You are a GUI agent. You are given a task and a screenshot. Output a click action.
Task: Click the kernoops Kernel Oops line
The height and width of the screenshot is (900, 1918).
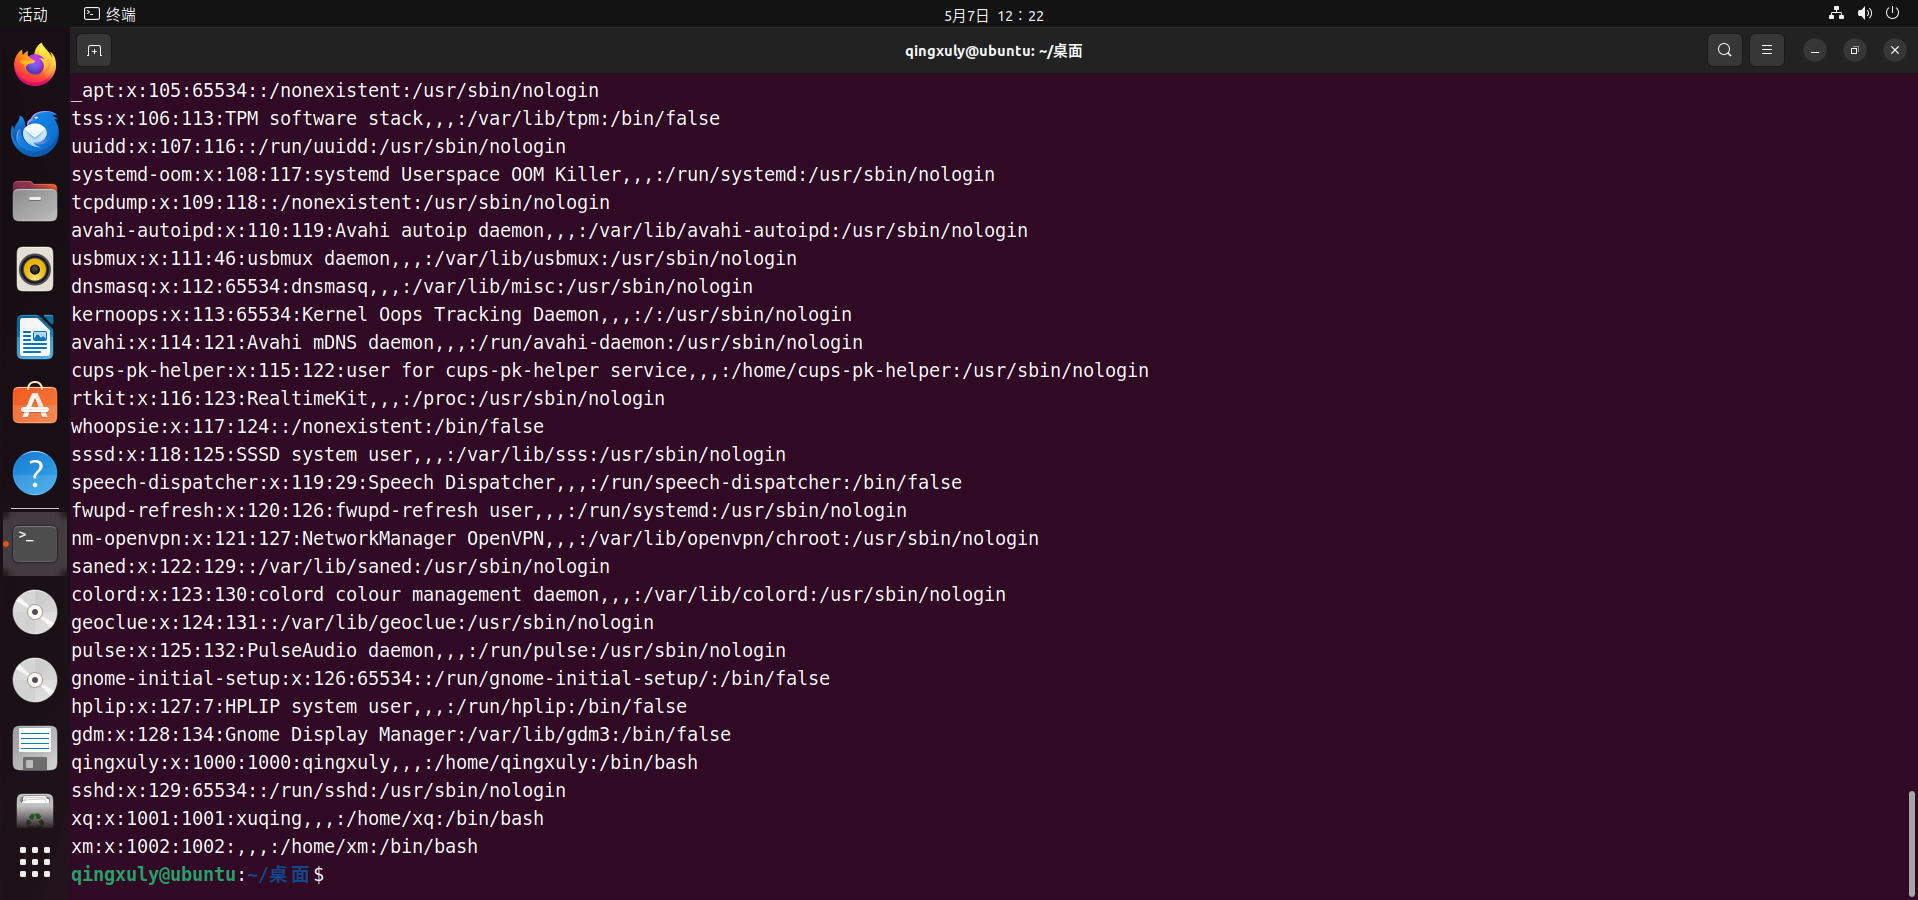coord(461,314)
